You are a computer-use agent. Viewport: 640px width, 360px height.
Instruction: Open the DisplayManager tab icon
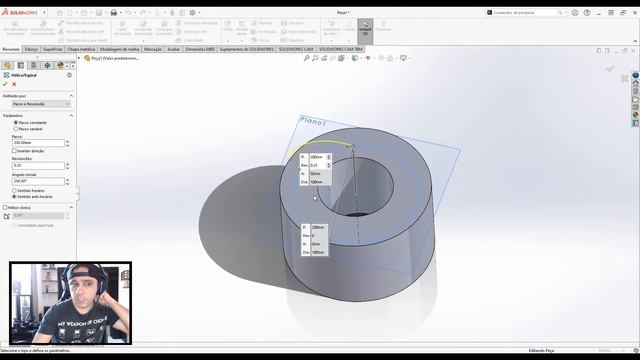point(60,65)
